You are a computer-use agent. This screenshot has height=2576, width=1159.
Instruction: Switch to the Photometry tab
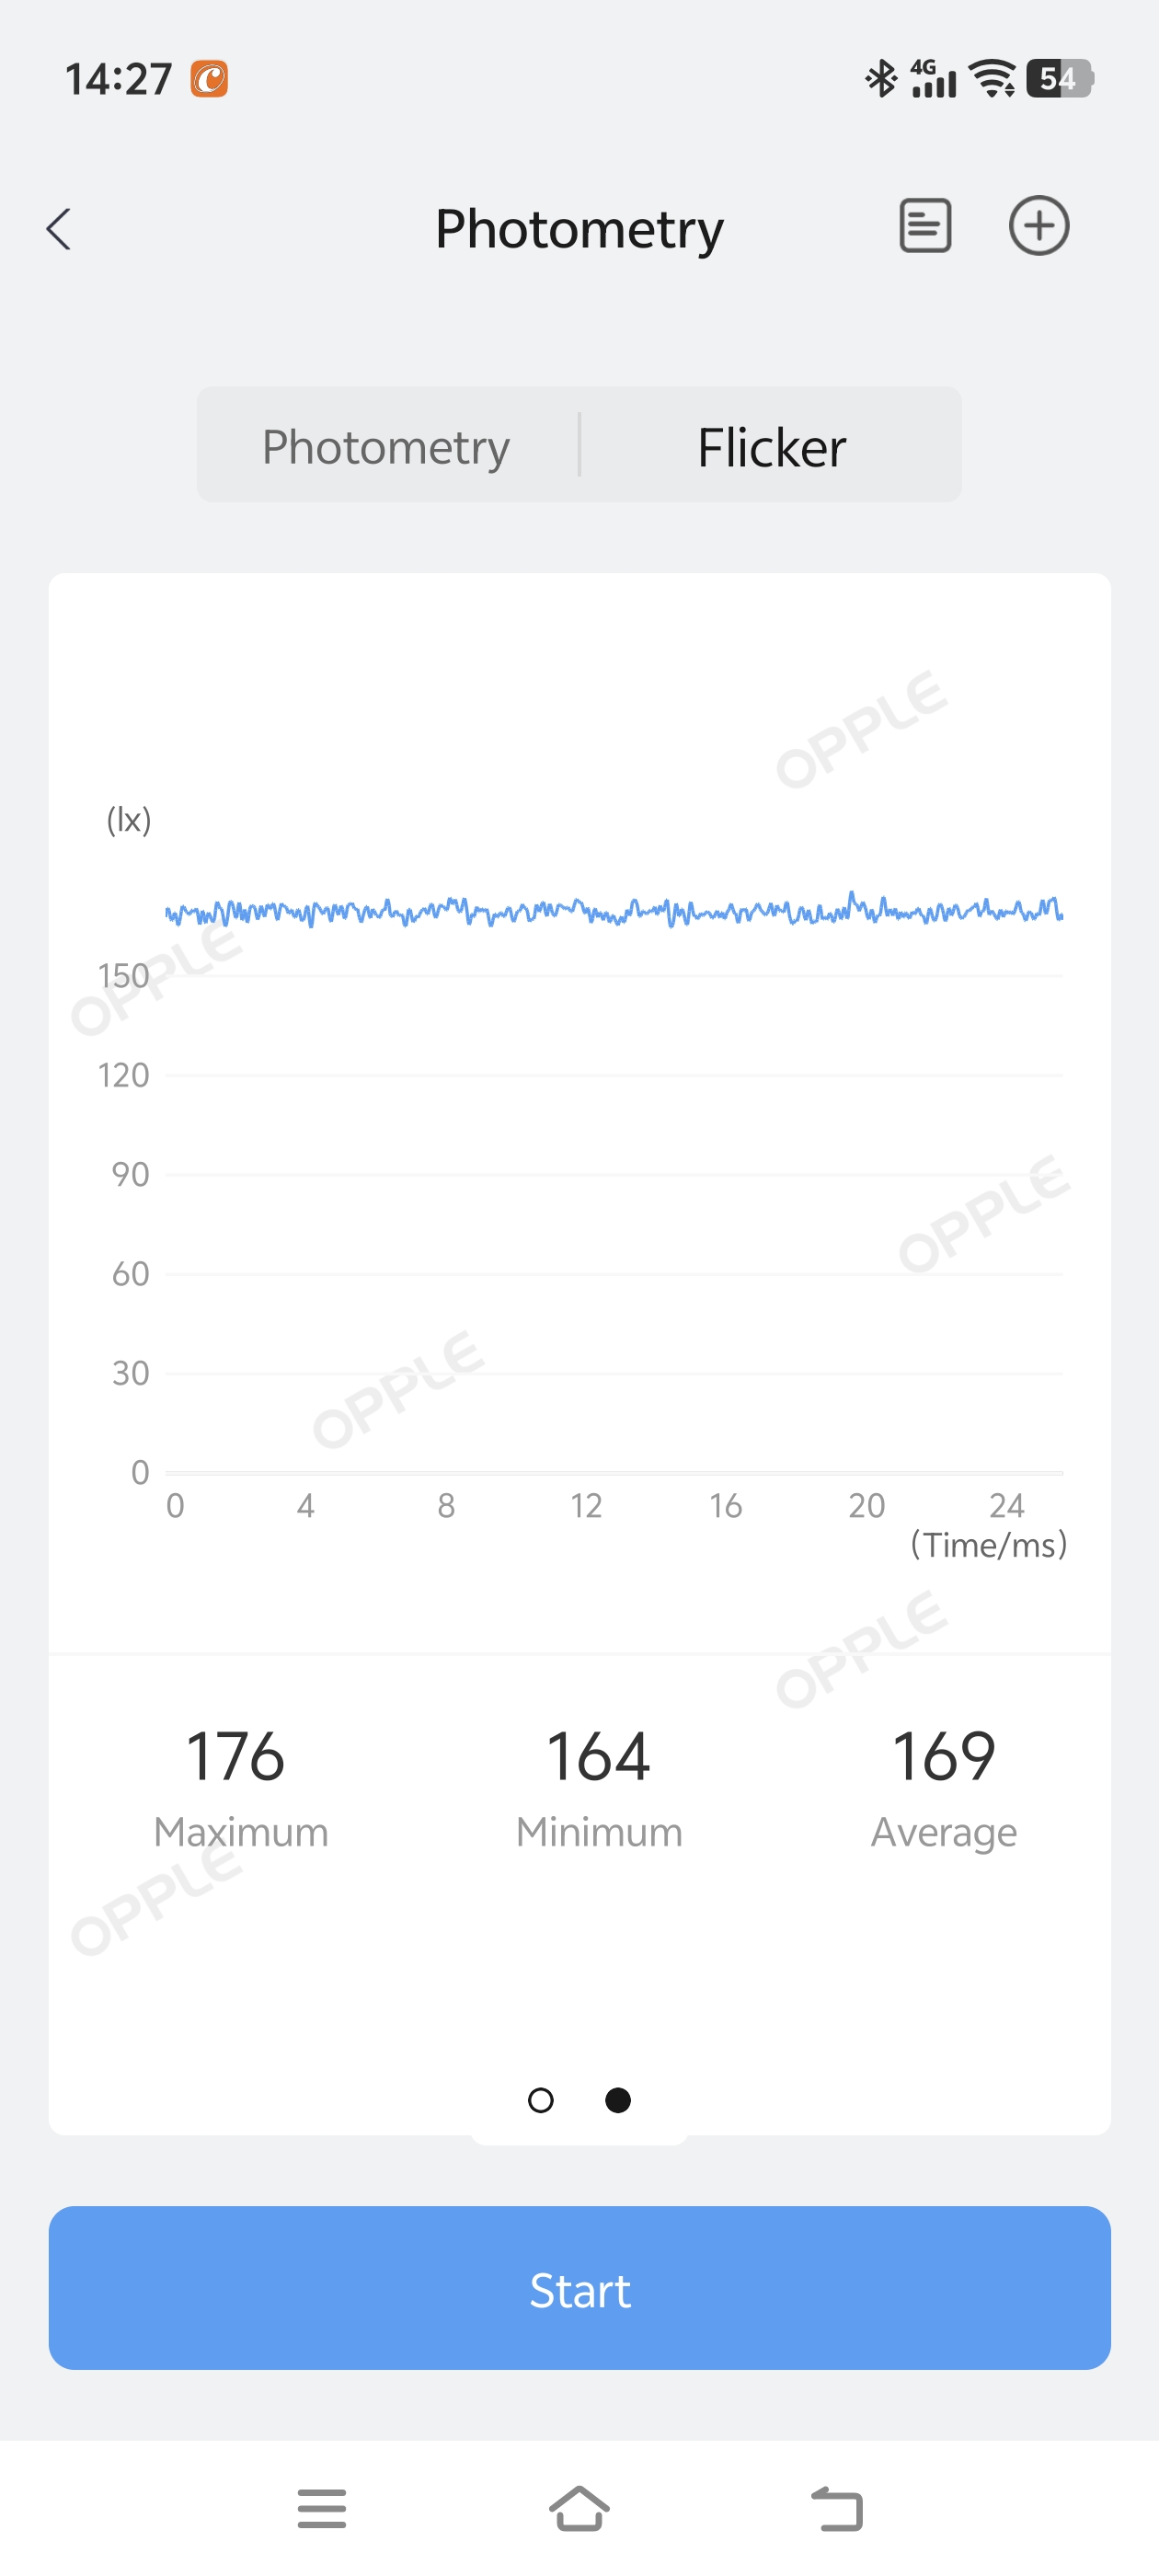tap(386, 446)
